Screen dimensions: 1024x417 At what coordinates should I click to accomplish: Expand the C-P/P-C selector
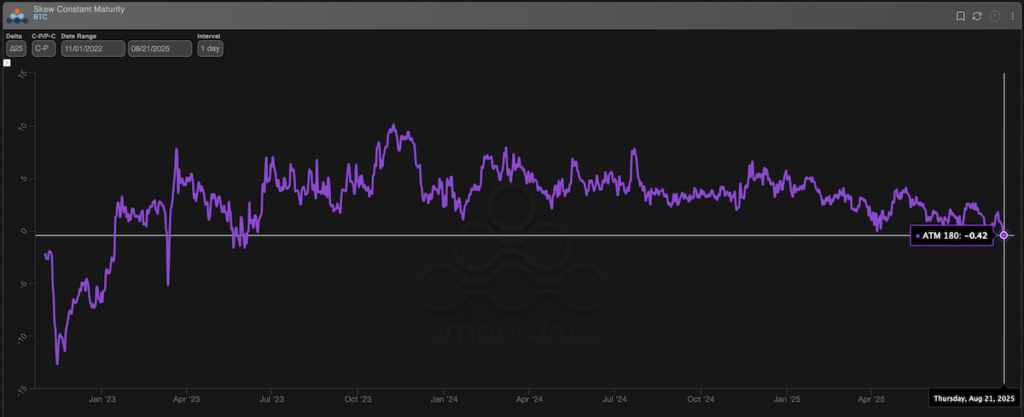(x=43, y=48)
